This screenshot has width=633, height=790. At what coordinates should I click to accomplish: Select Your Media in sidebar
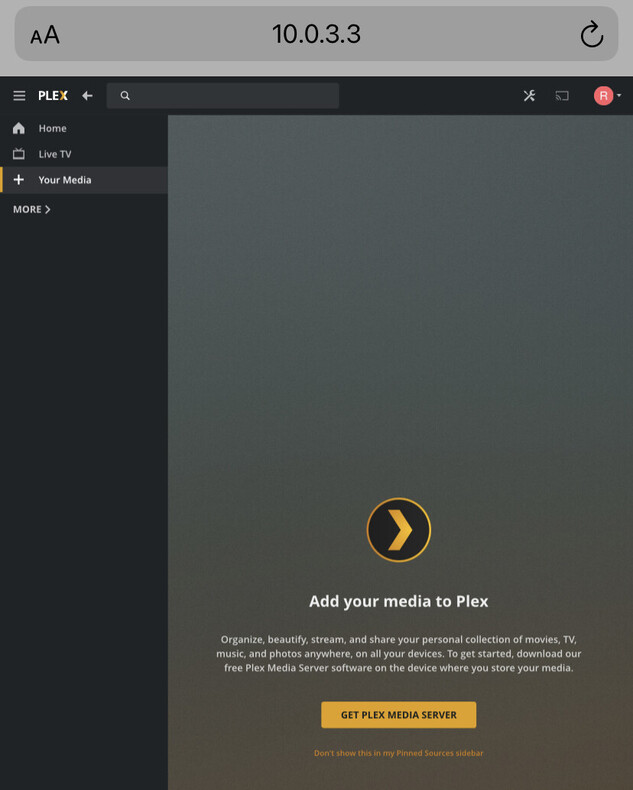[84, 180]
